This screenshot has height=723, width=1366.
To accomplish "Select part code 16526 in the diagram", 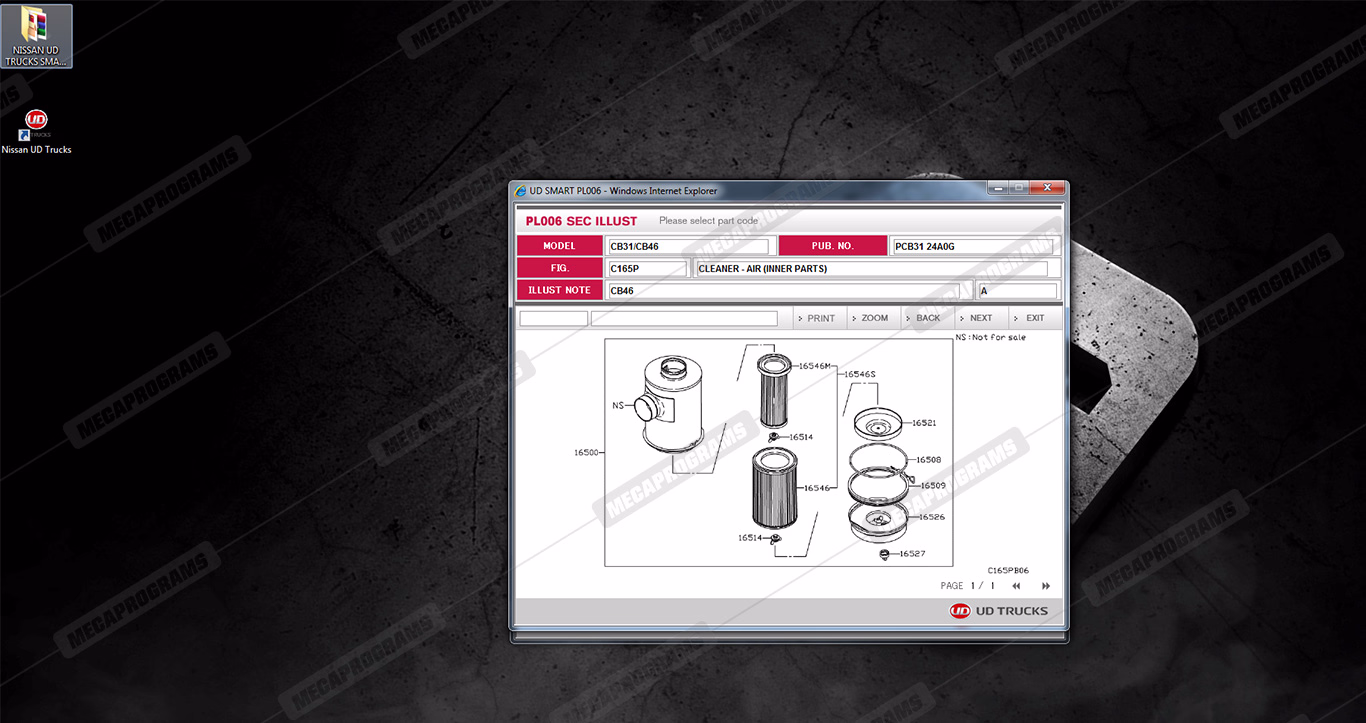I will (x=932, y=517).
